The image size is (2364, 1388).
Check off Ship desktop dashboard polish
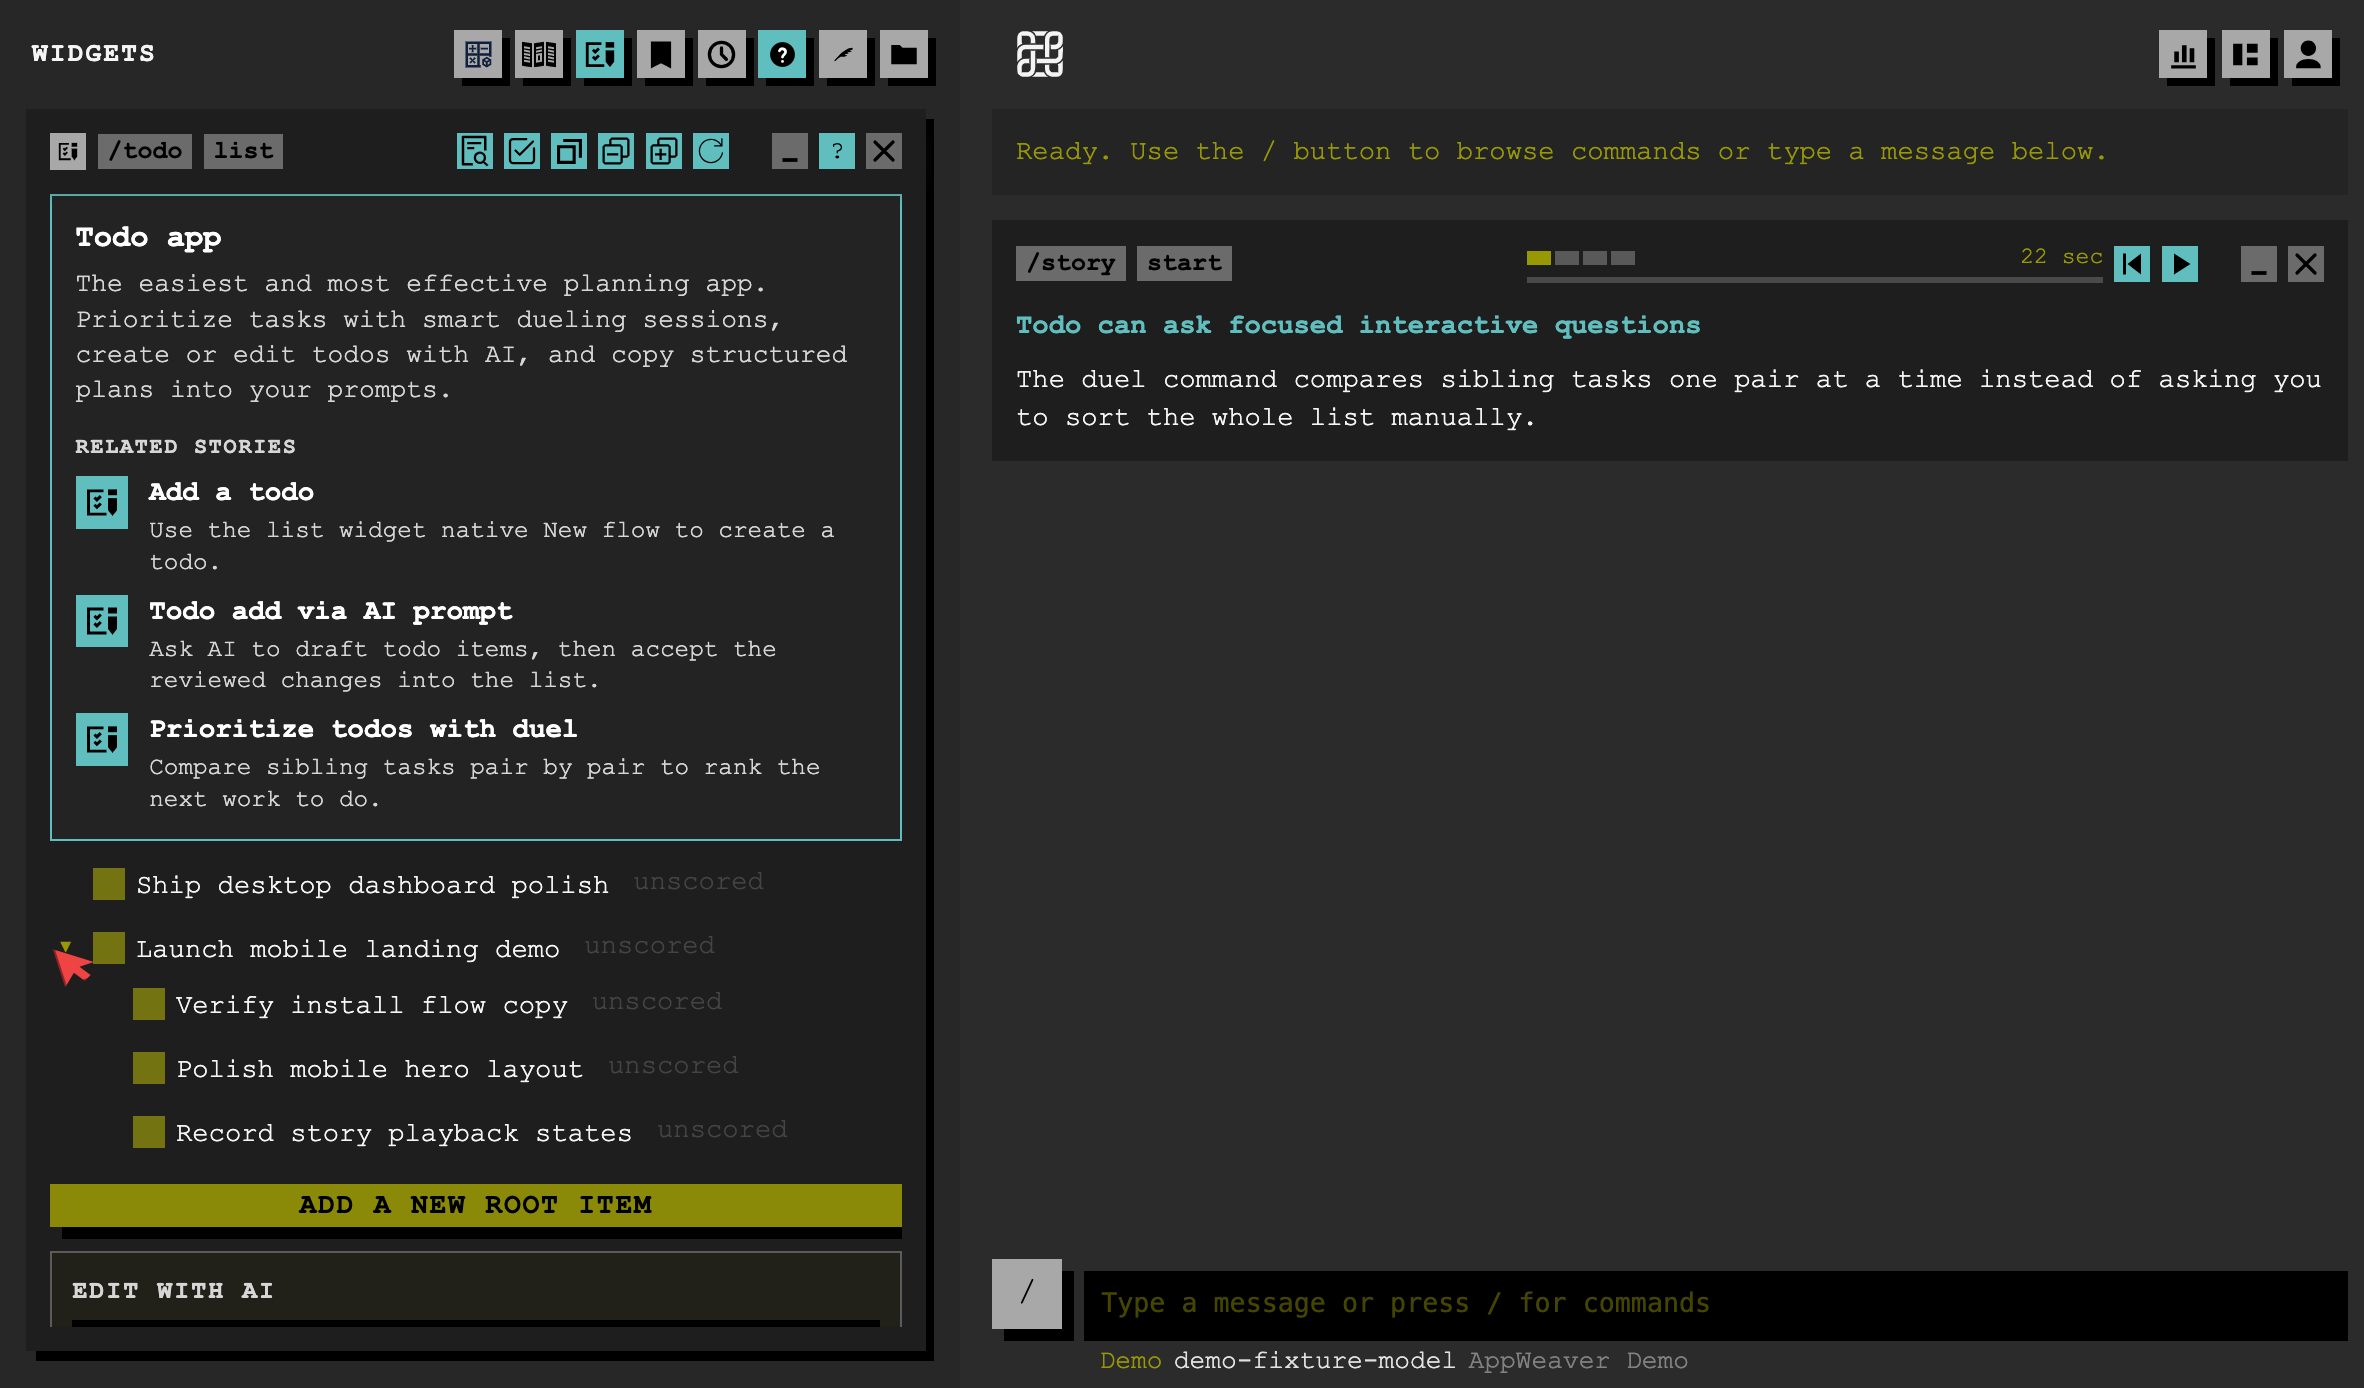point(109,884)
